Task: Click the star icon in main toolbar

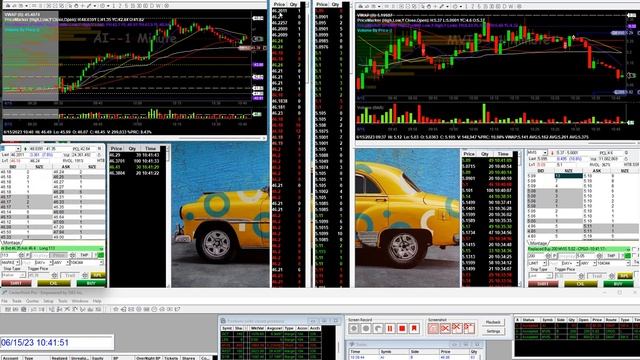Action: tap(116, 309)
